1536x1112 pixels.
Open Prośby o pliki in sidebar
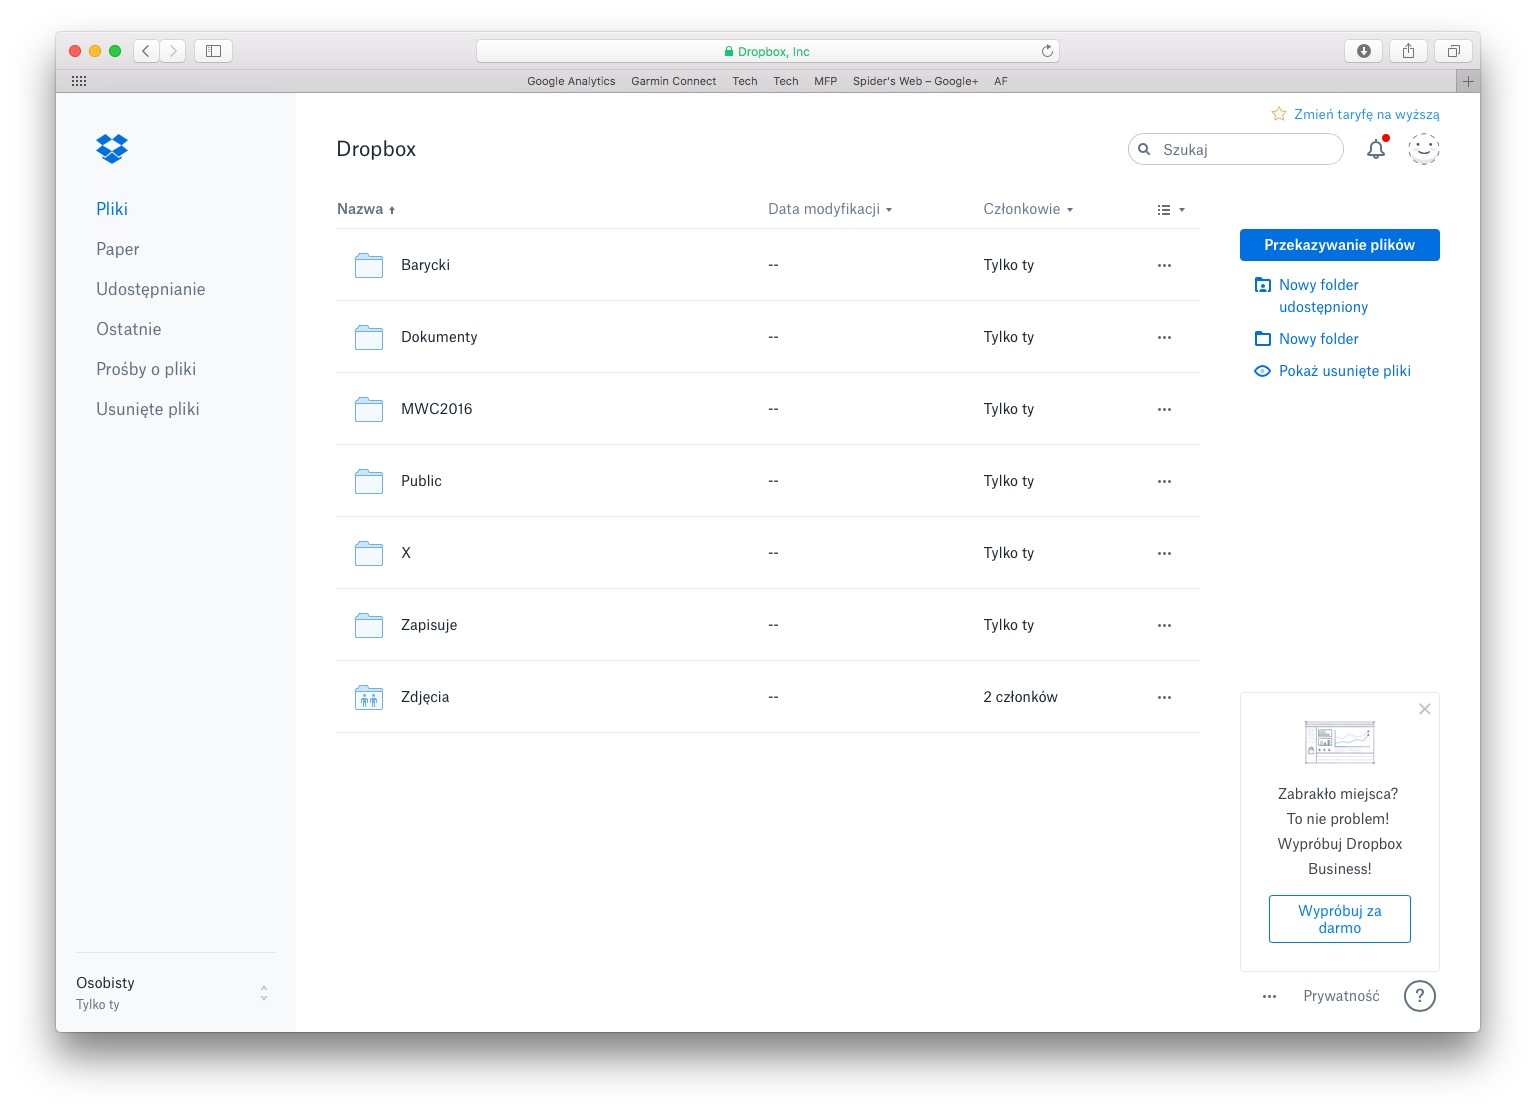146,369
